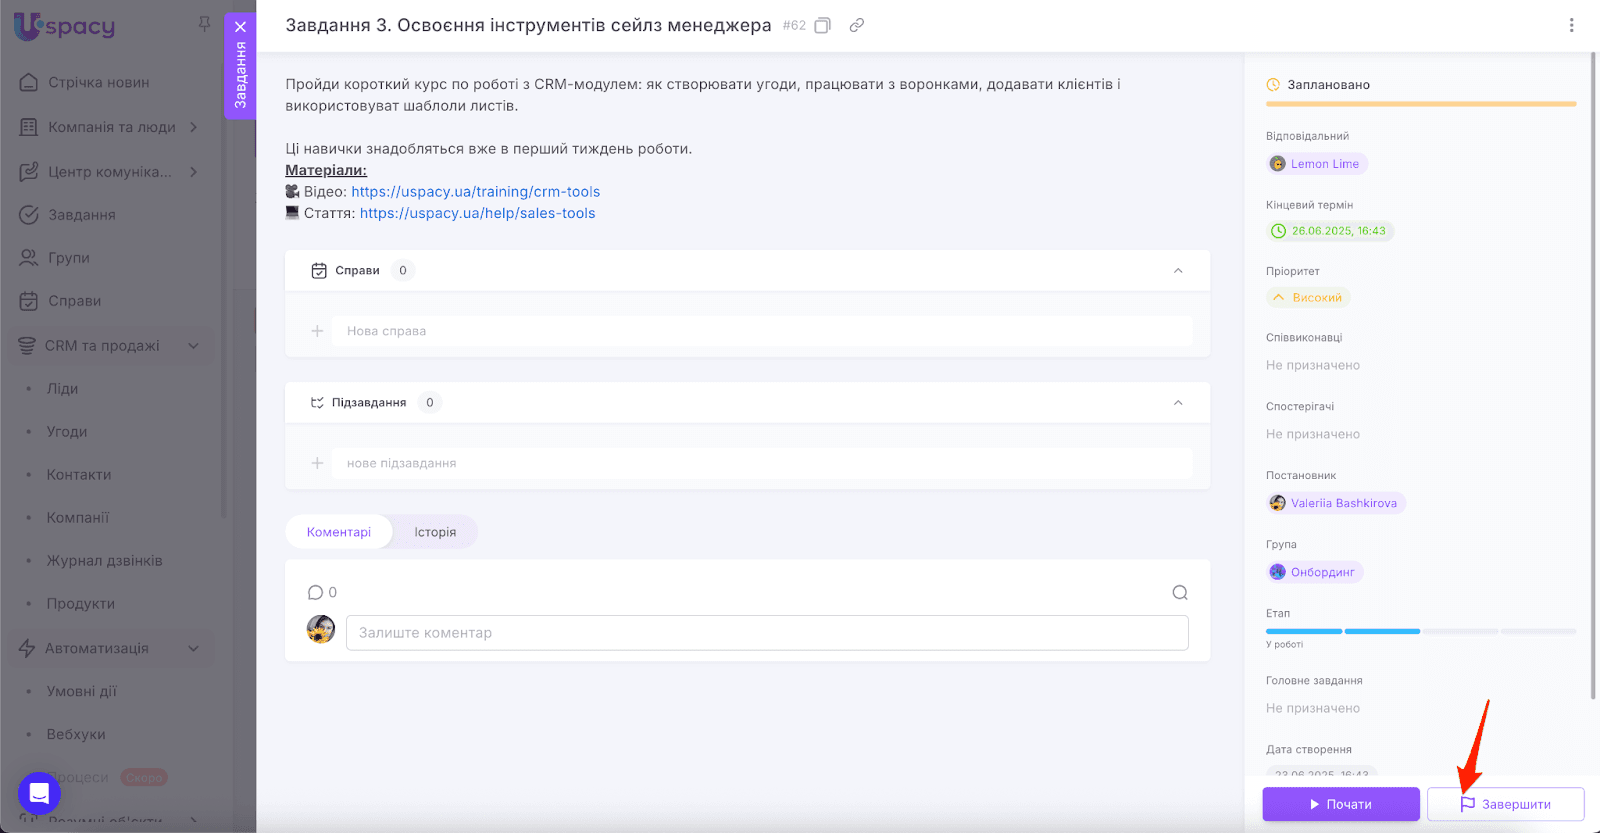1600x833 pixels.
Task: Collapse the Підзавдання section
Action: [1178, 403]
